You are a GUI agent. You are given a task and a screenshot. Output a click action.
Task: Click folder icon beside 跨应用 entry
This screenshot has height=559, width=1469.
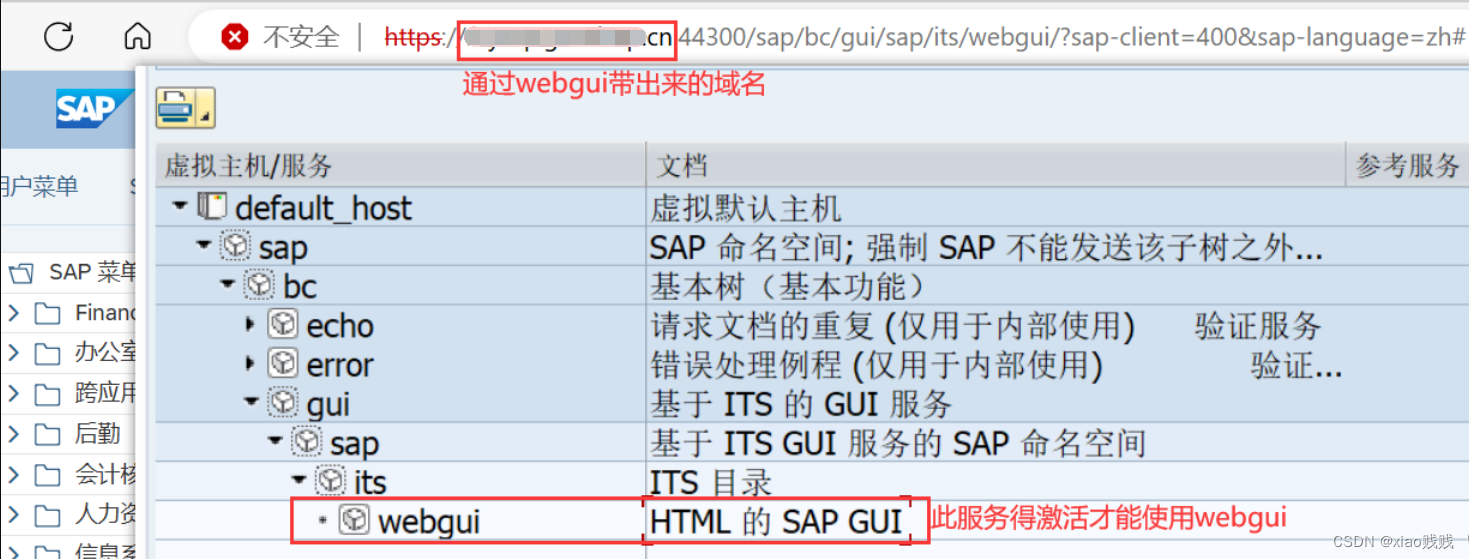47,394
